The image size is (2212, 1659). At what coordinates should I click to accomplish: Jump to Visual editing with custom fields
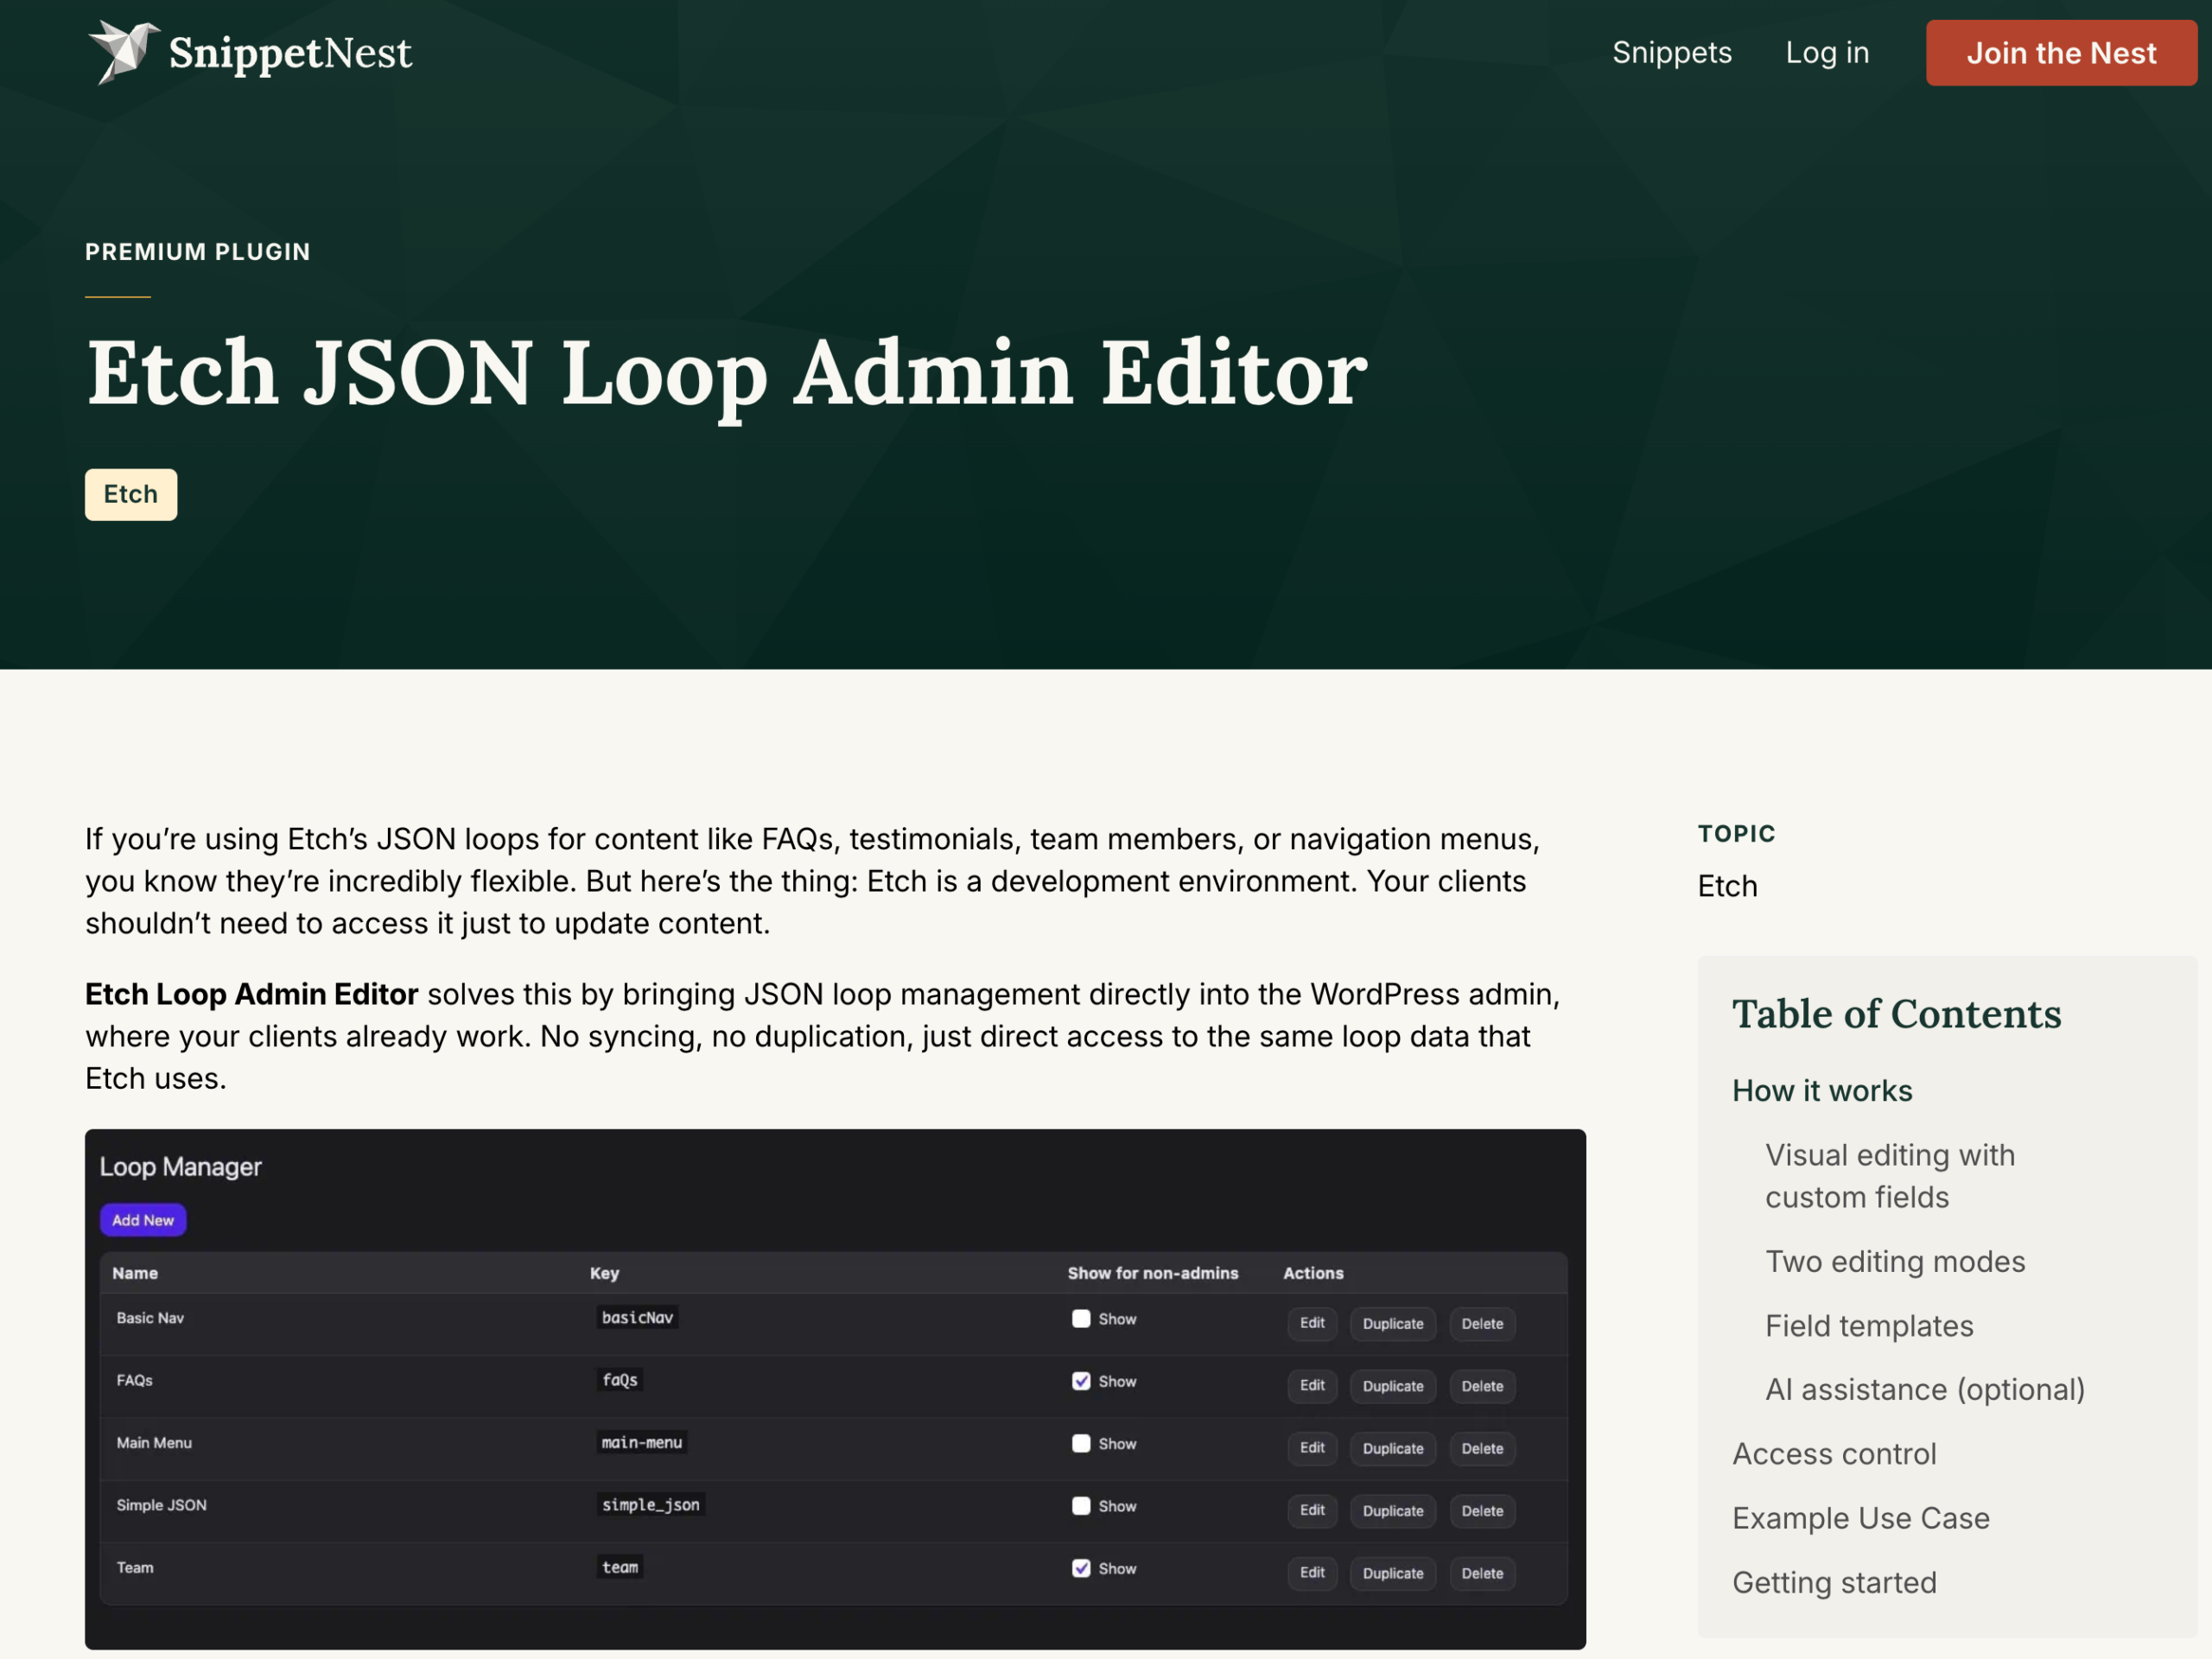[1890, 1176]
